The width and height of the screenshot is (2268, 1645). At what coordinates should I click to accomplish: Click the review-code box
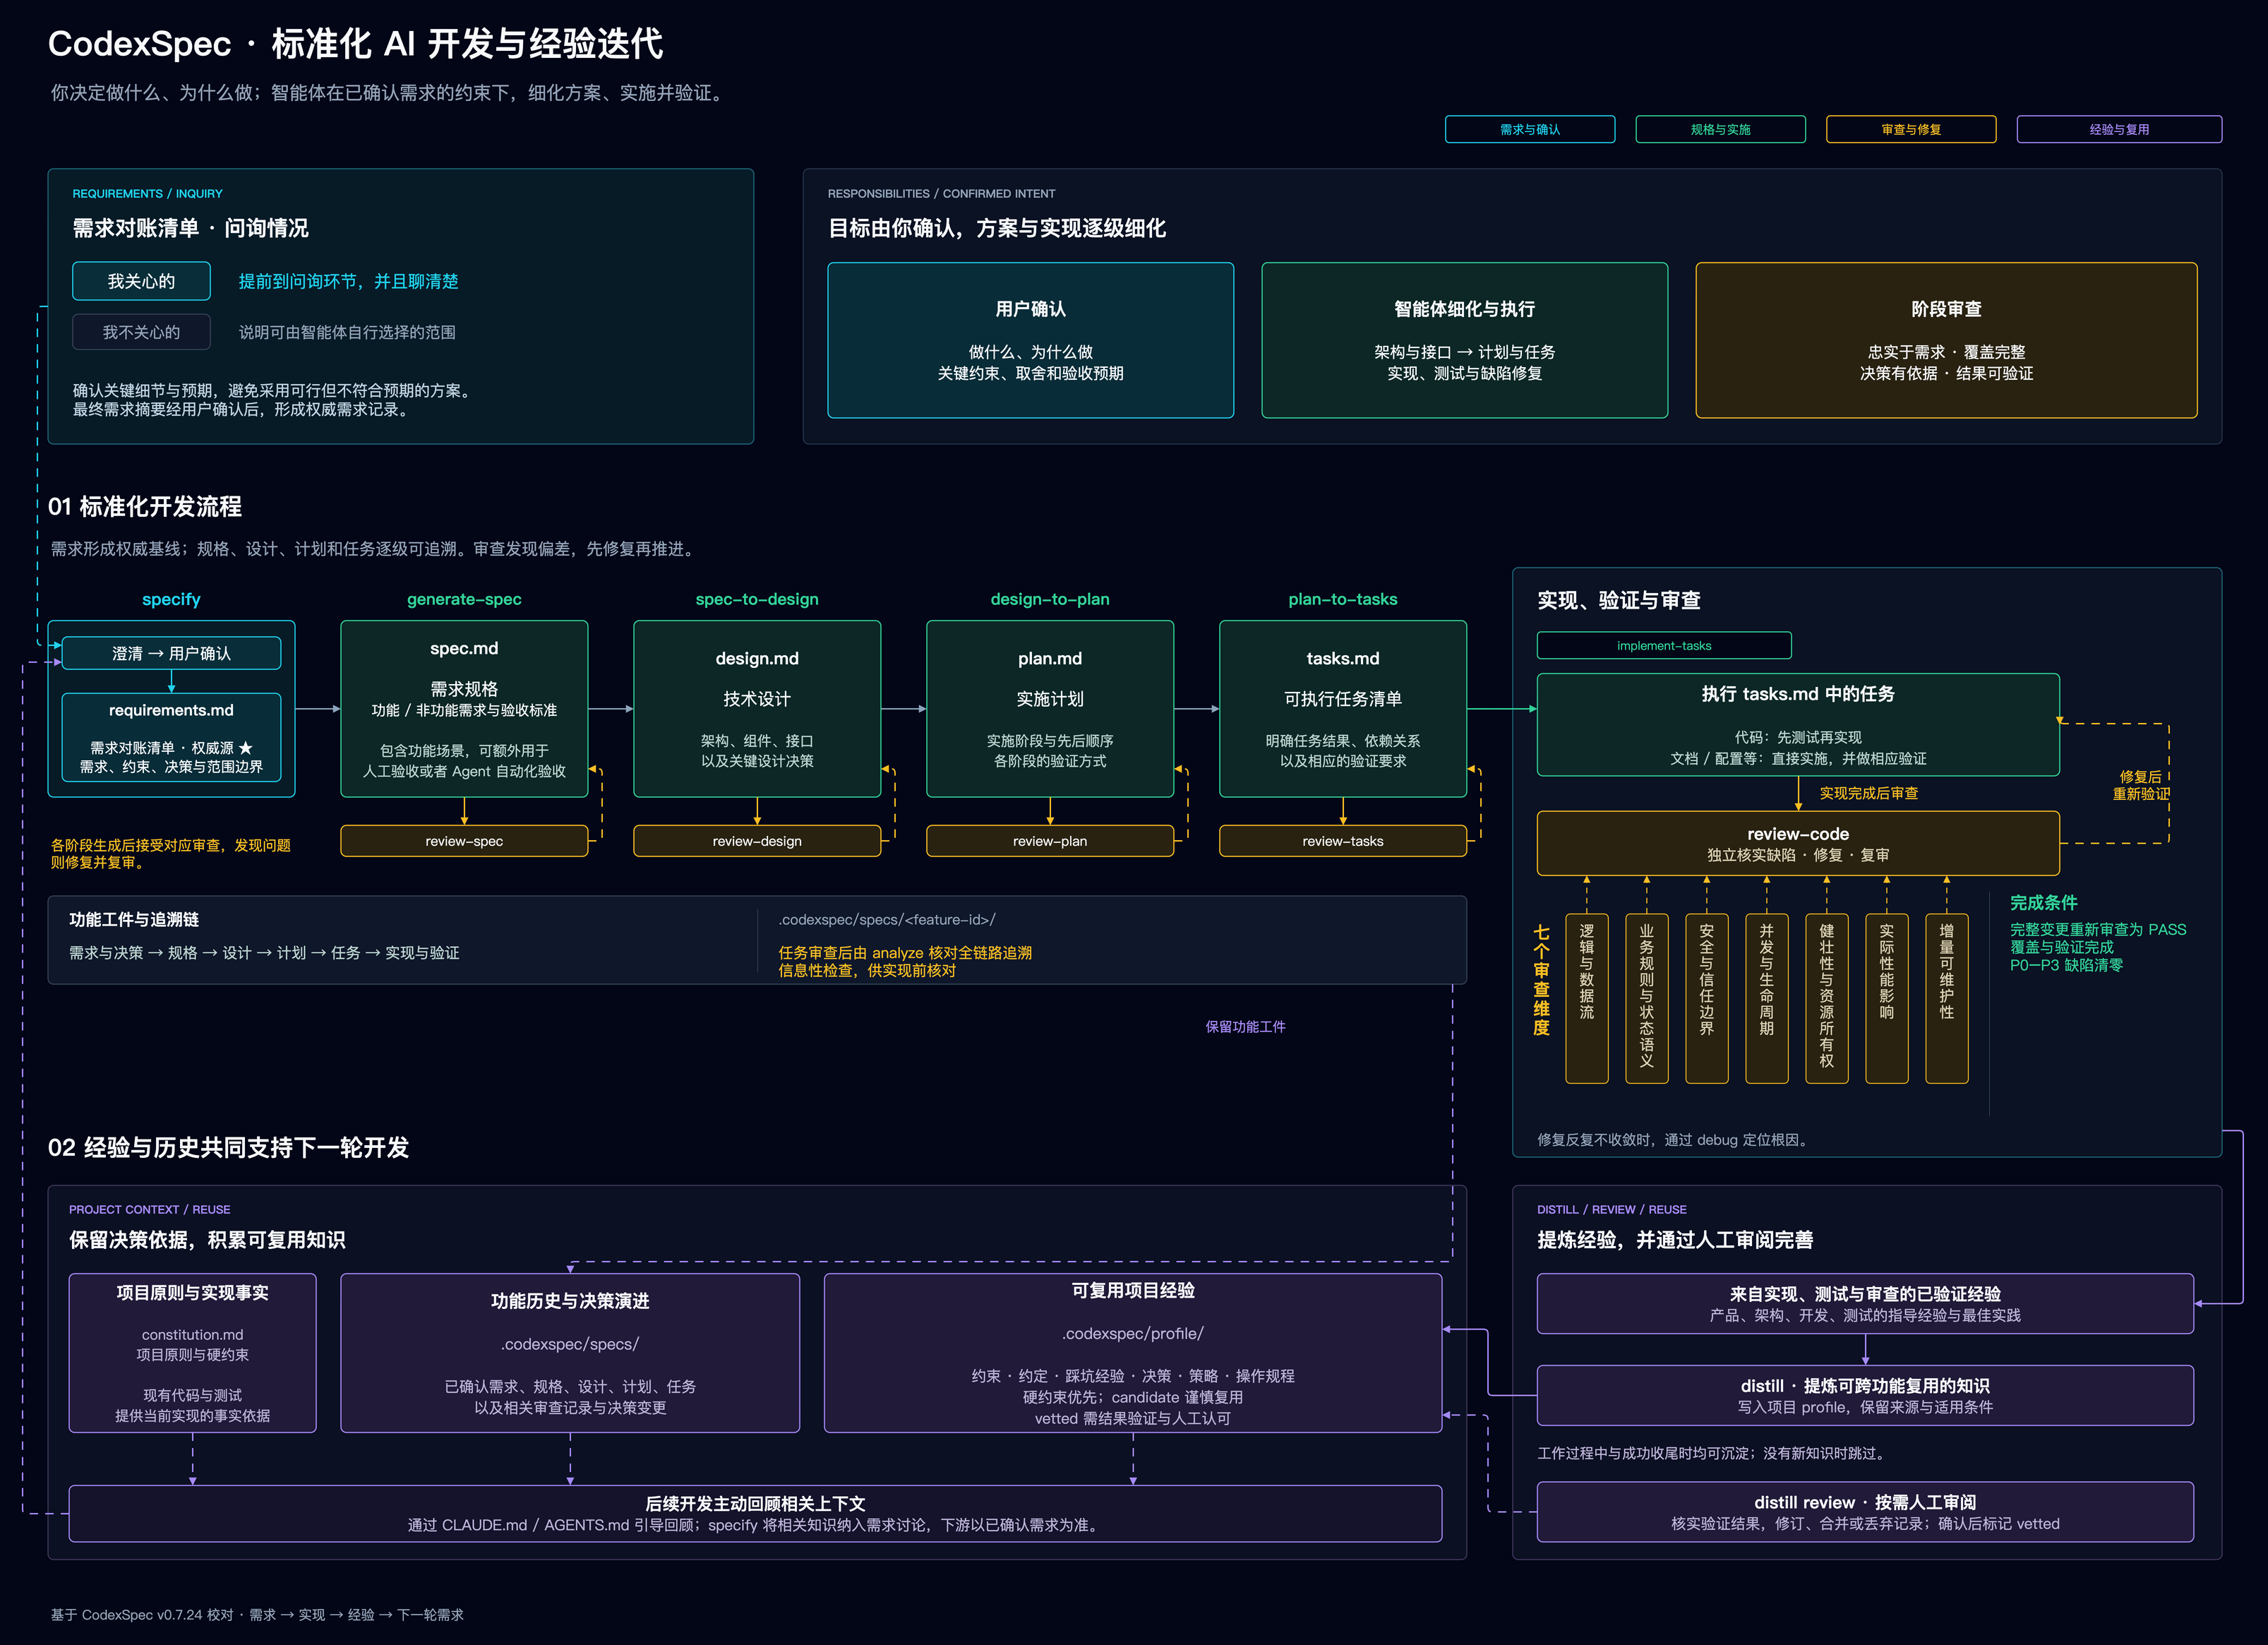coord(1798,843)
